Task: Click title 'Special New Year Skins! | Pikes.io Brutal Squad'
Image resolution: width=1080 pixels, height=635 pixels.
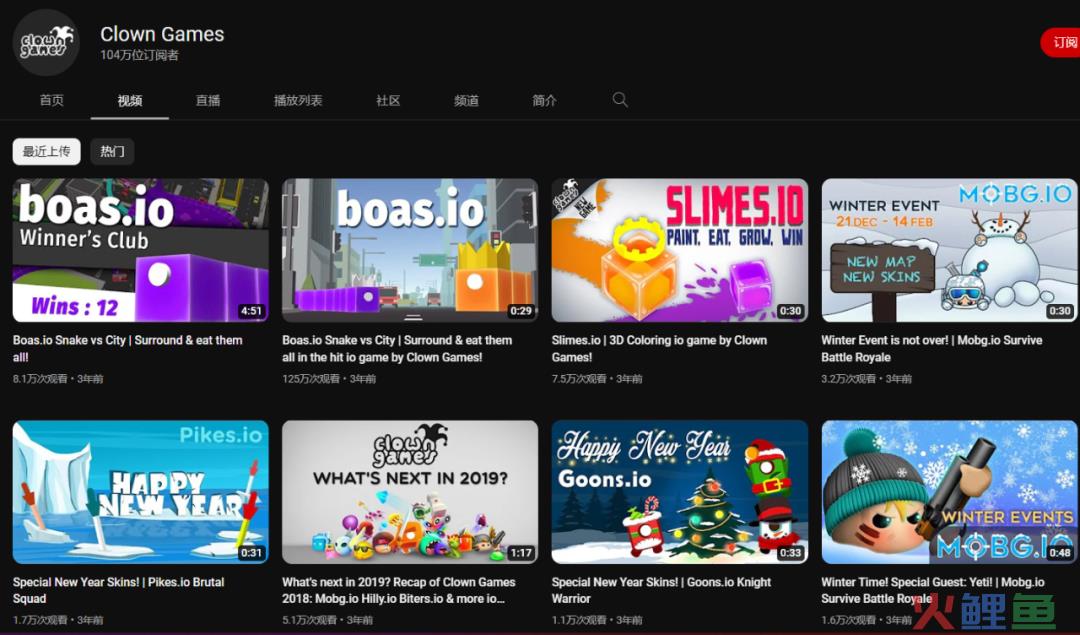Action: tap(118, 590)
